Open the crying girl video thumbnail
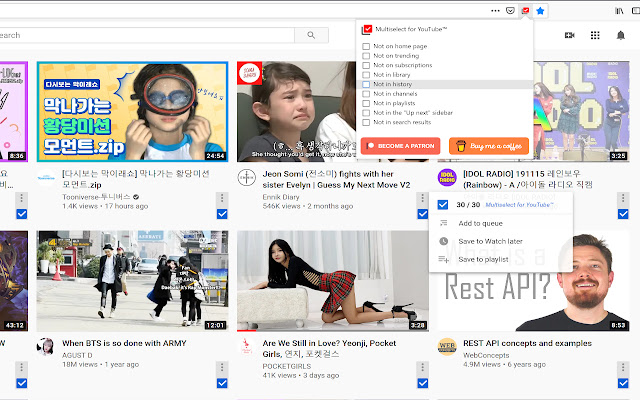640x400 pixels. 297,111
